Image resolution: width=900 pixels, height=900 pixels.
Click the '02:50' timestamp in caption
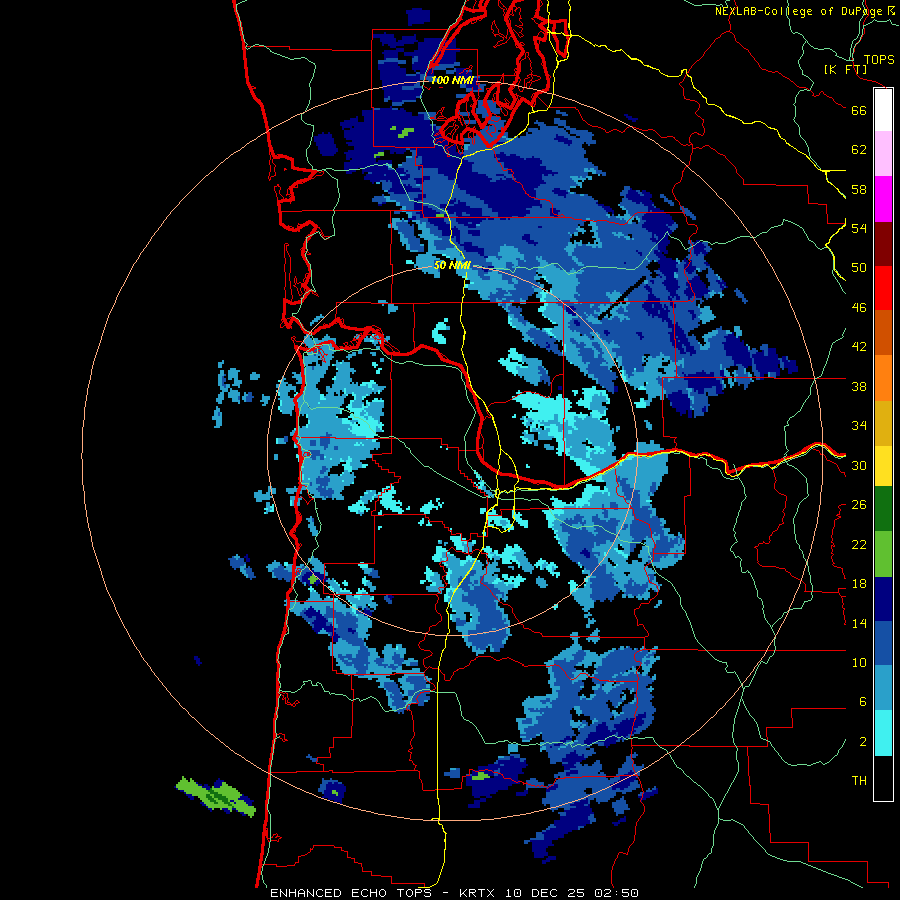click(x=616, y=893)
